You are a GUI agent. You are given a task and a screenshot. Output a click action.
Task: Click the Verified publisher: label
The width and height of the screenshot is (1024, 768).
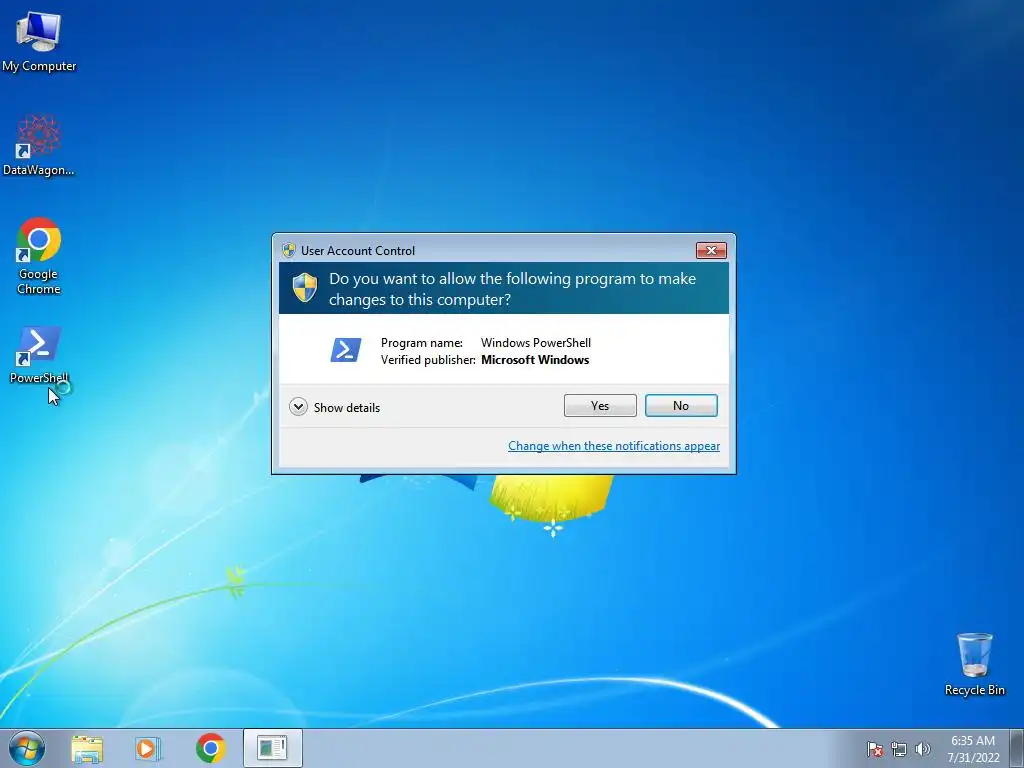[x=428, y=360]
